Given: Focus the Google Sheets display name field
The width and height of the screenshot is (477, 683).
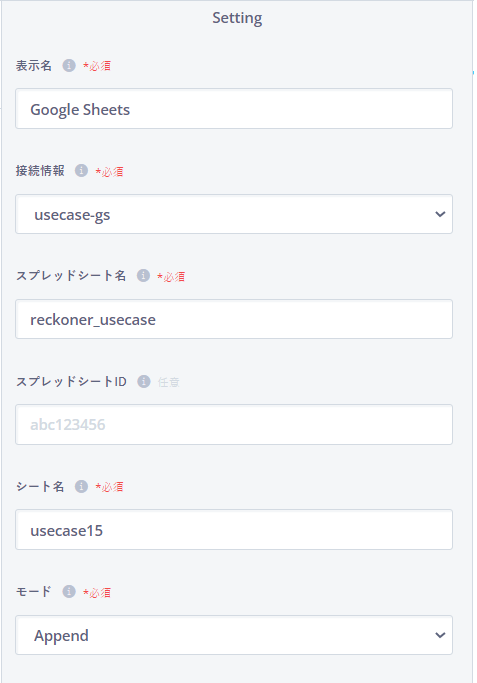Looking at the screenshot, I should click(x=234, y=108).
